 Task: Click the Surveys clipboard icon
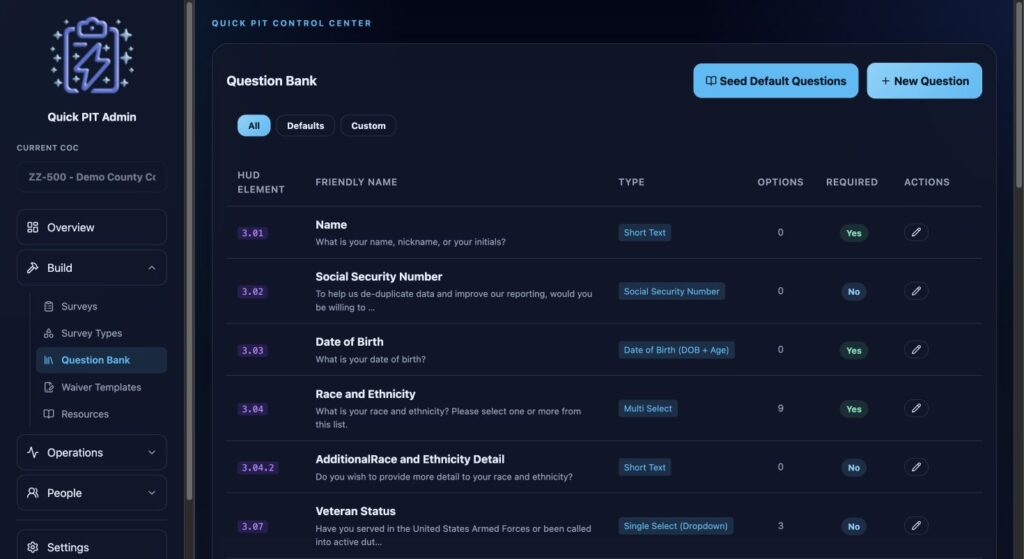[x=48, y=306]
